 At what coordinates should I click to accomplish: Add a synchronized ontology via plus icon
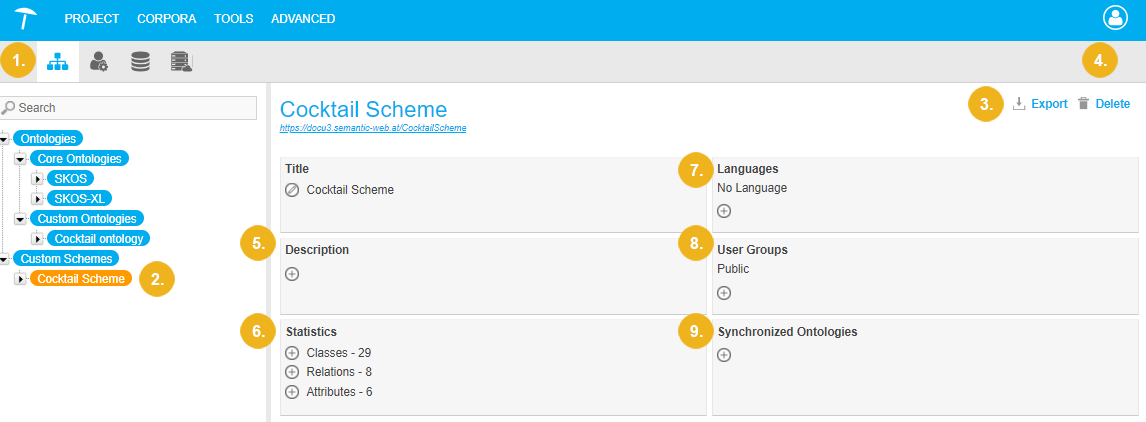[x=724, y=355]
